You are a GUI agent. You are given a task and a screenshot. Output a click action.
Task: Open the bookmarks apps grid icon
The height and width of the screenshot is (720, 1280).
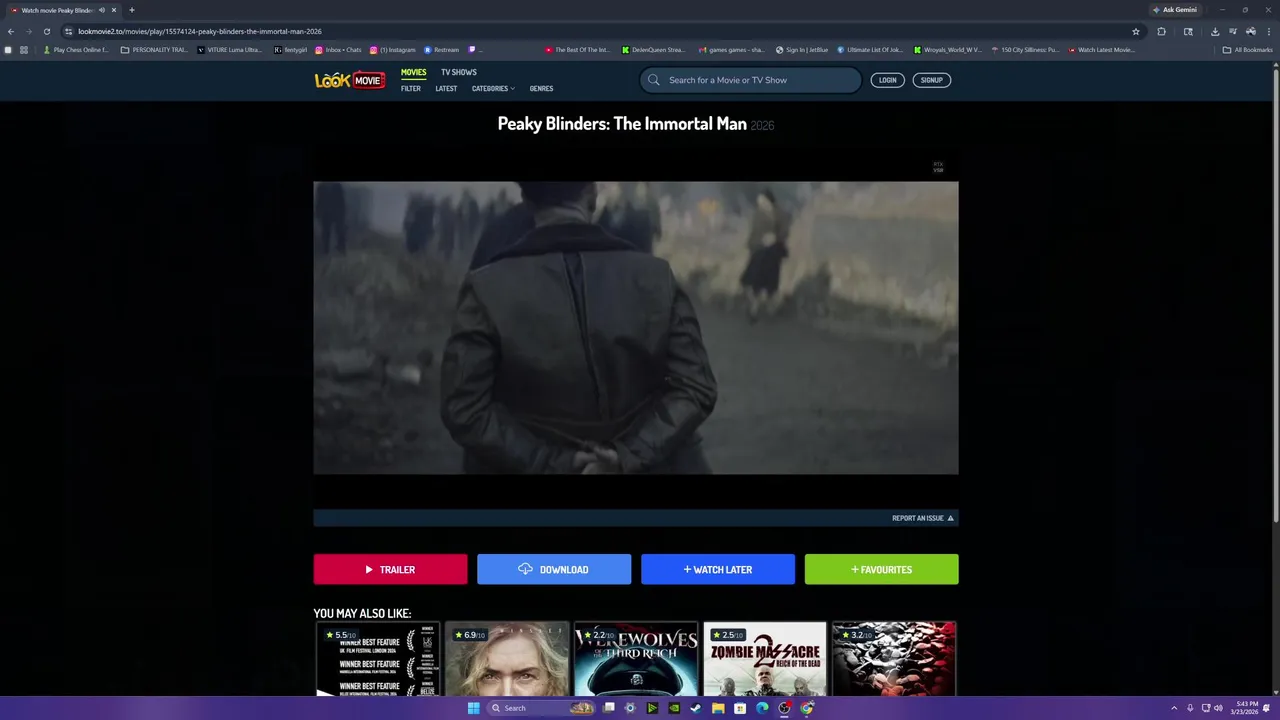pos(24,50)
